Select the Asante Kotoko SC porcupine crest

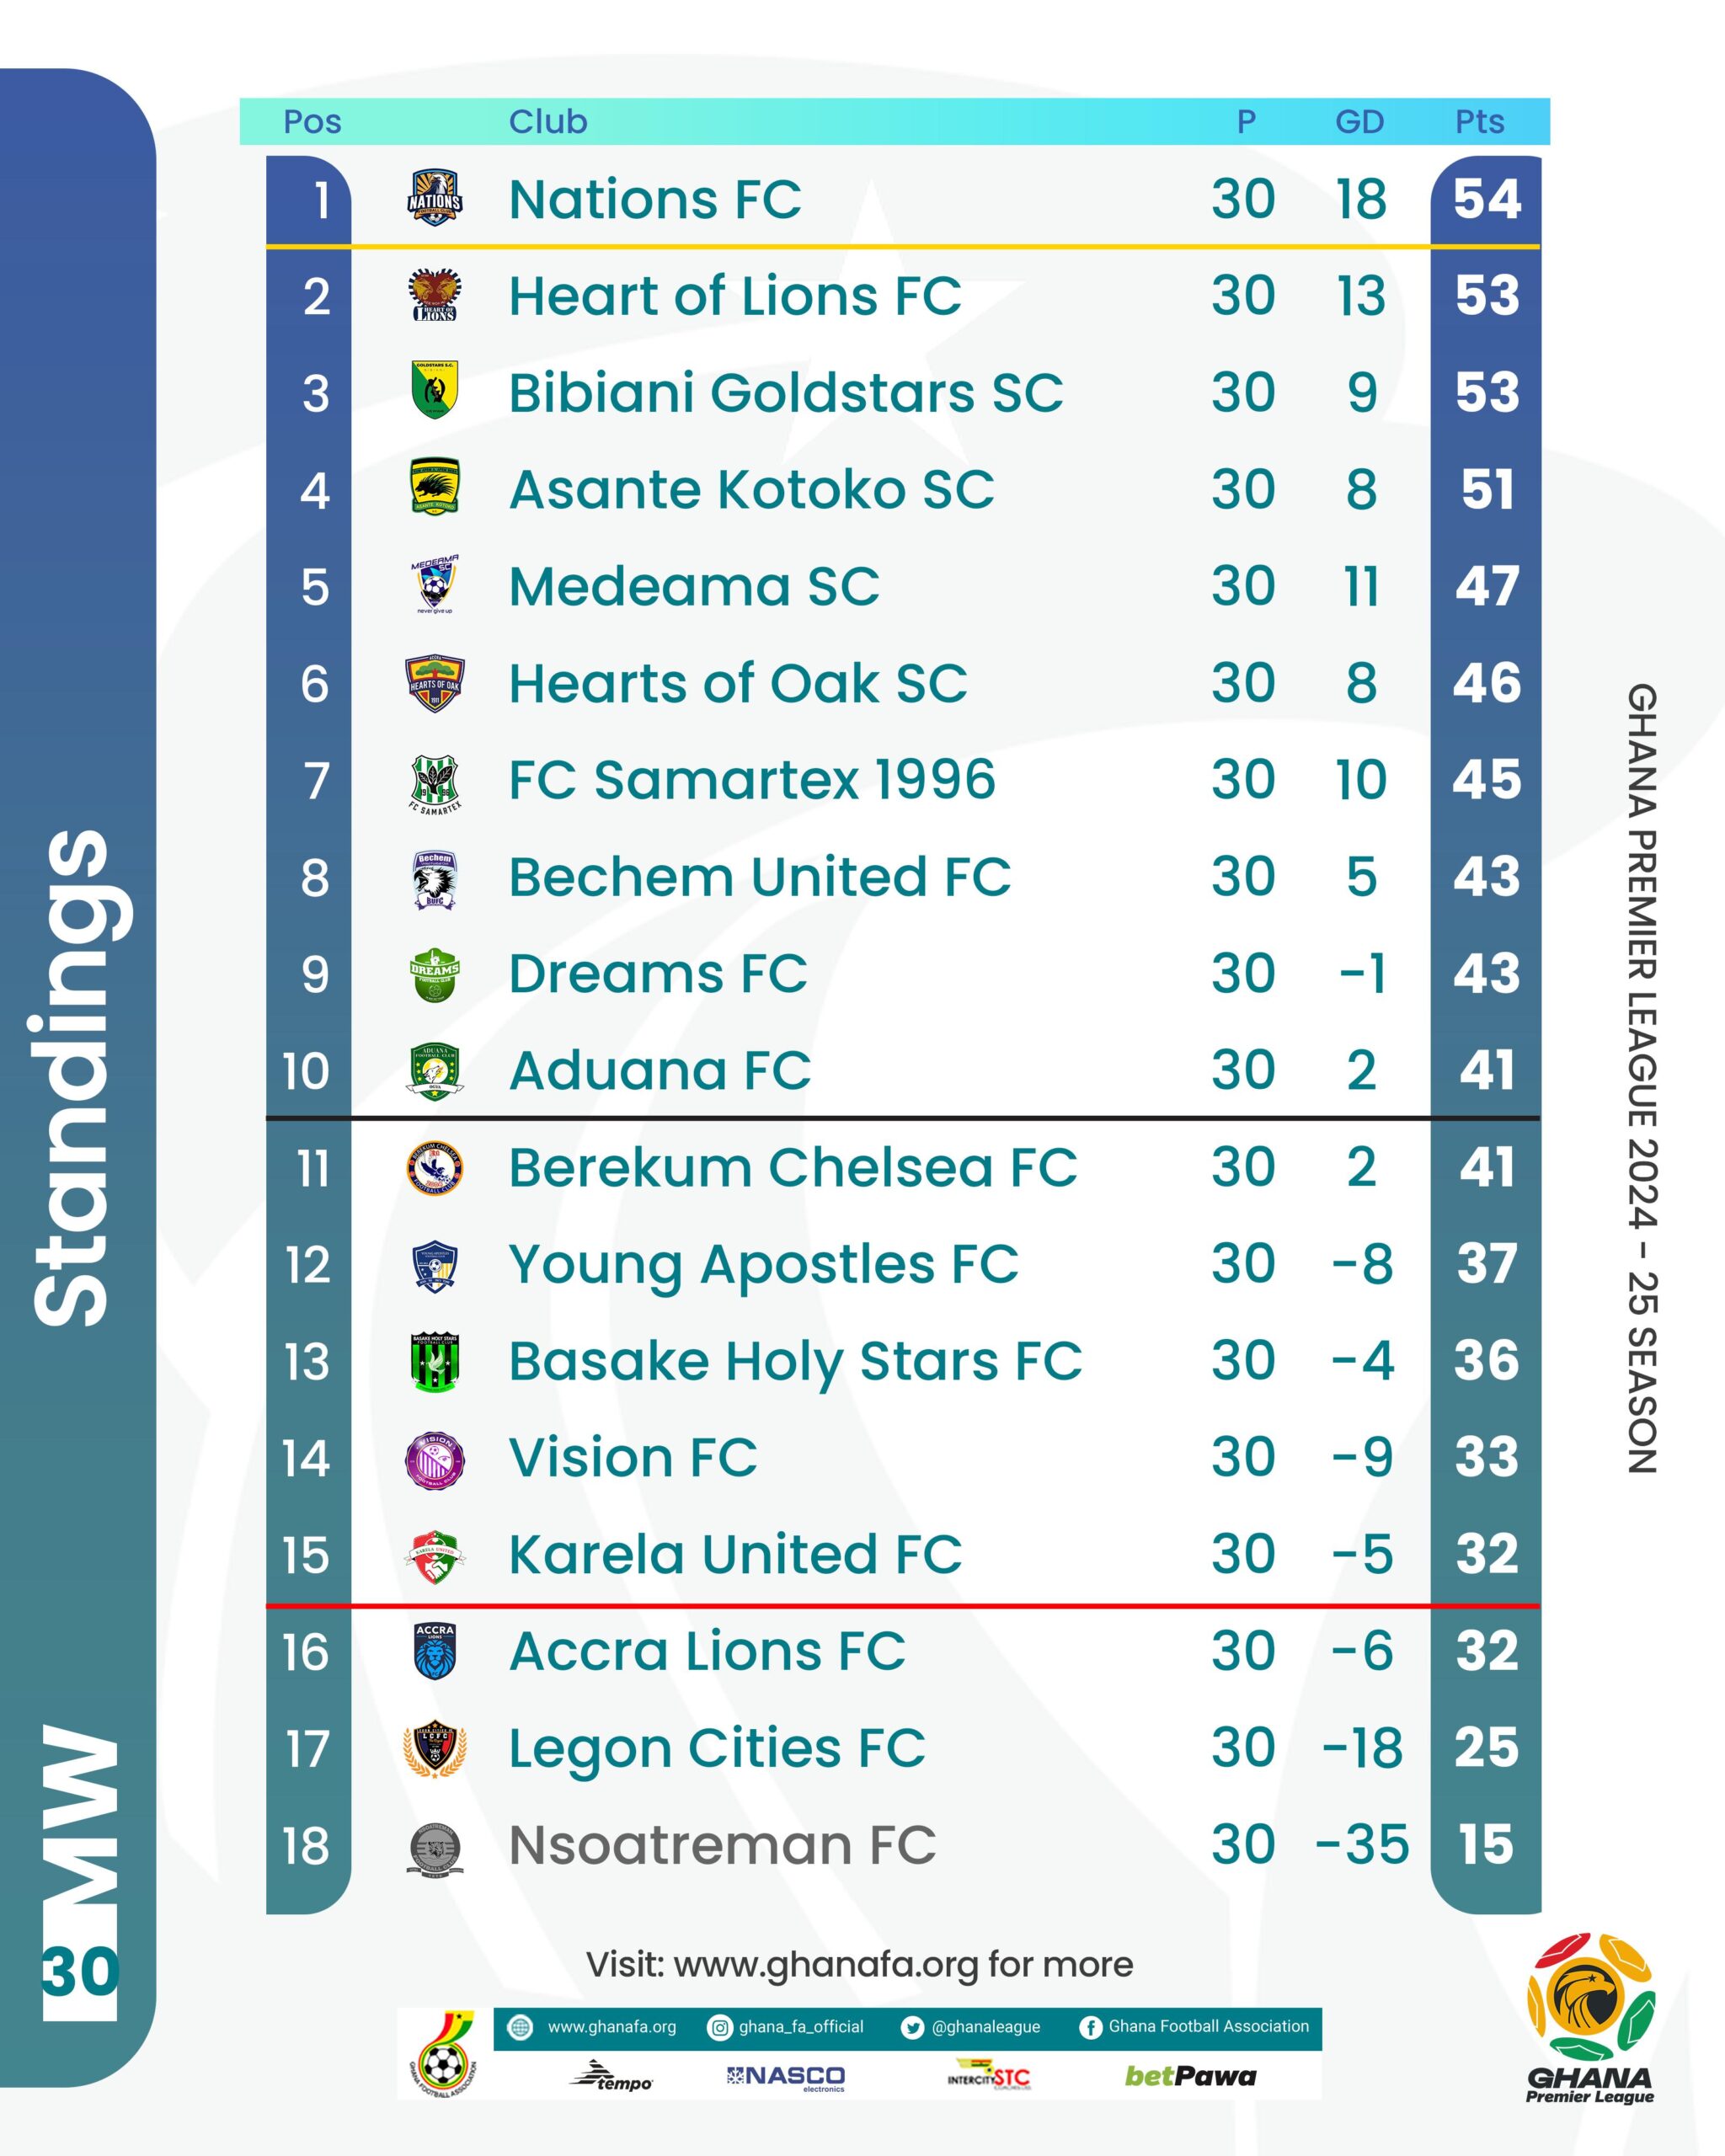click(435, 488)
